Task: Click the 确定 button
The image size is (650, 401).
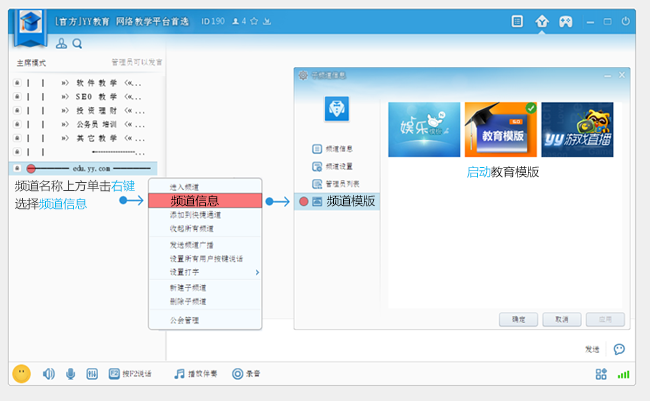Action: tap(518, 319)
